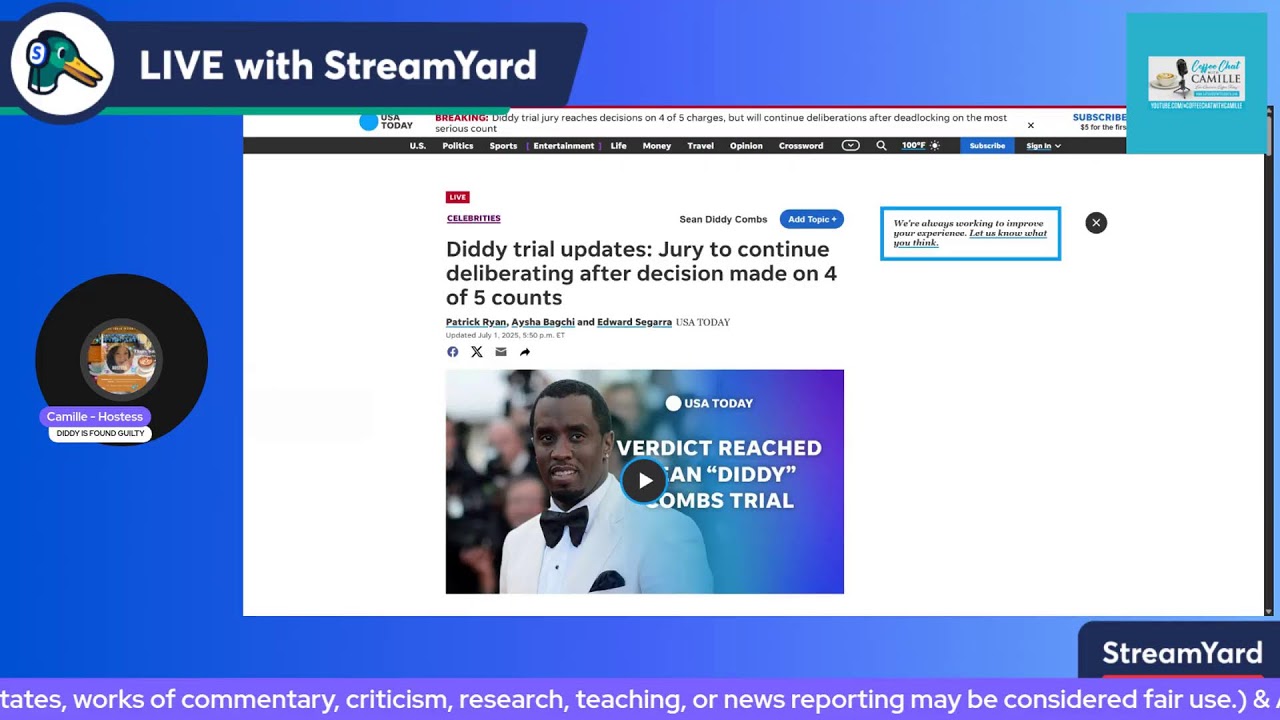Share article on X icon
Viewport: 1280px width, 720px height.
click(477, 352)
